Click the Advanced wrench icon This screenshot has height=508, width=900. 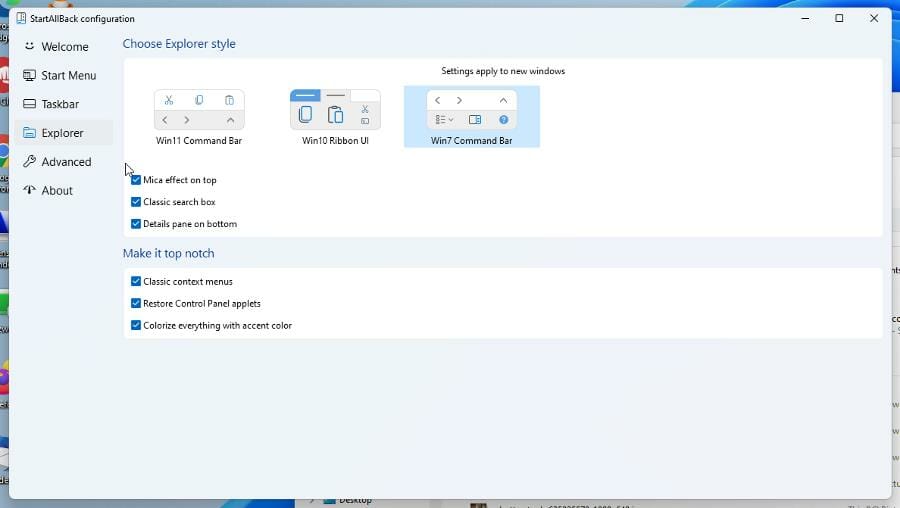[x=29, y=161]
